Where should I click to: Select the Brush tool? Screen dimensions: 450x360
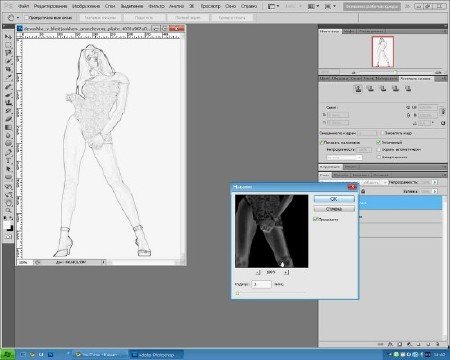click(8, 95)
